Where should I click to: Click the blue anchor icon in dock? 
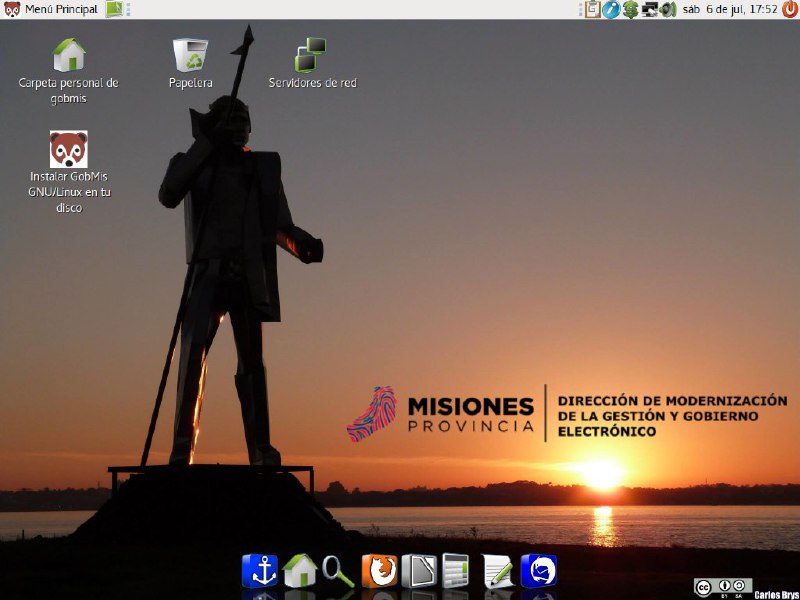259,571
